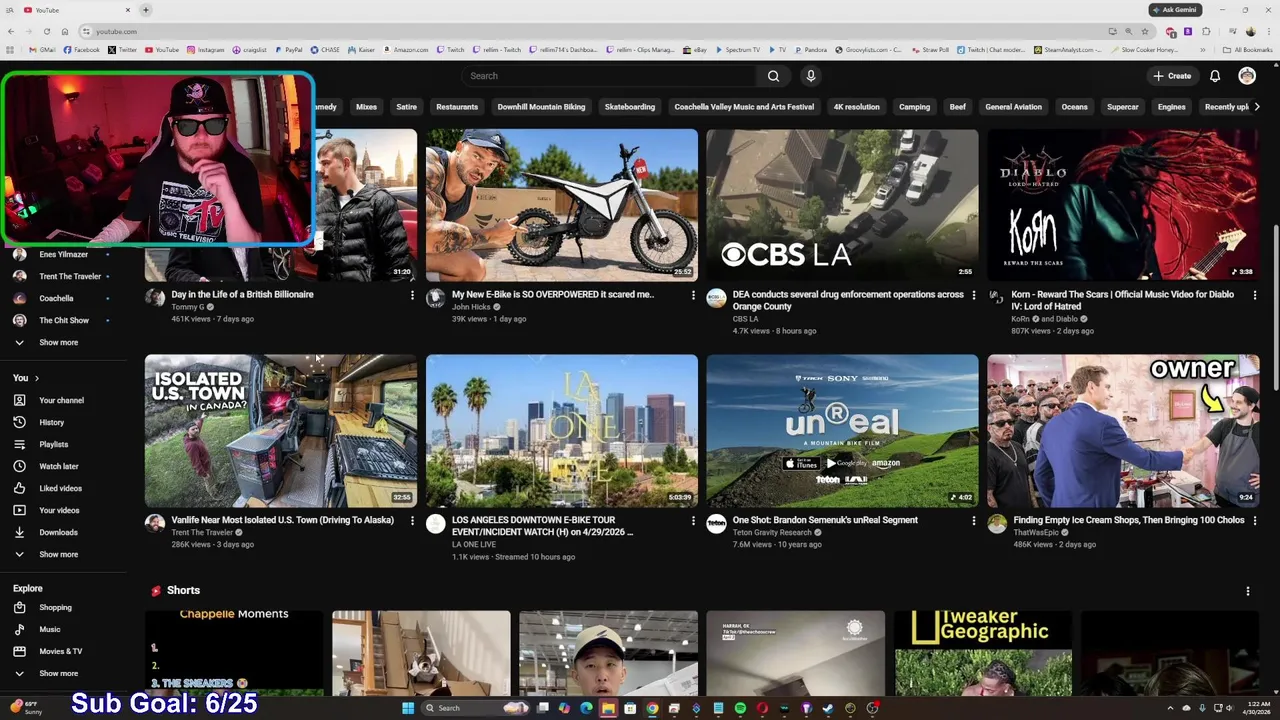Open All Bookmarks folder
The image size is (1280, 720).
click(1248, 50)
